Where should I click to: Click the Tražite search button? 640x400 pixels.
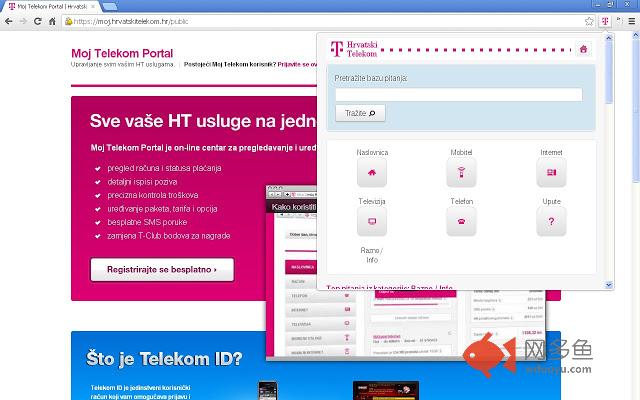click(x=360, y=113)
